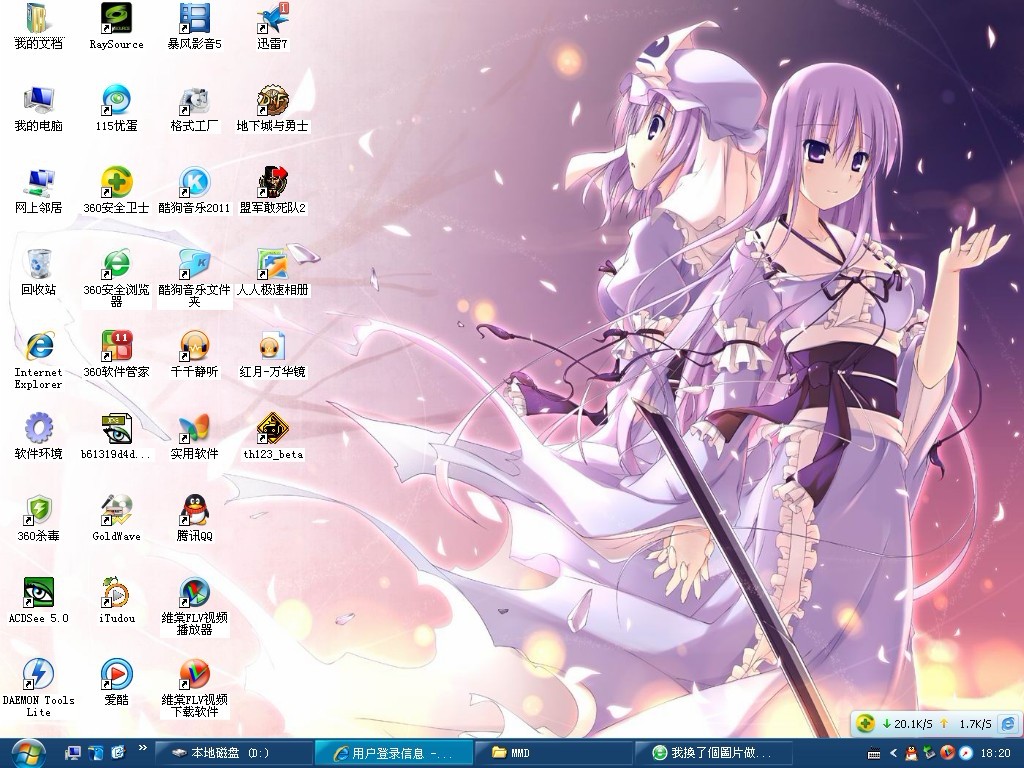Open 千千静听 music player icon

194,347
